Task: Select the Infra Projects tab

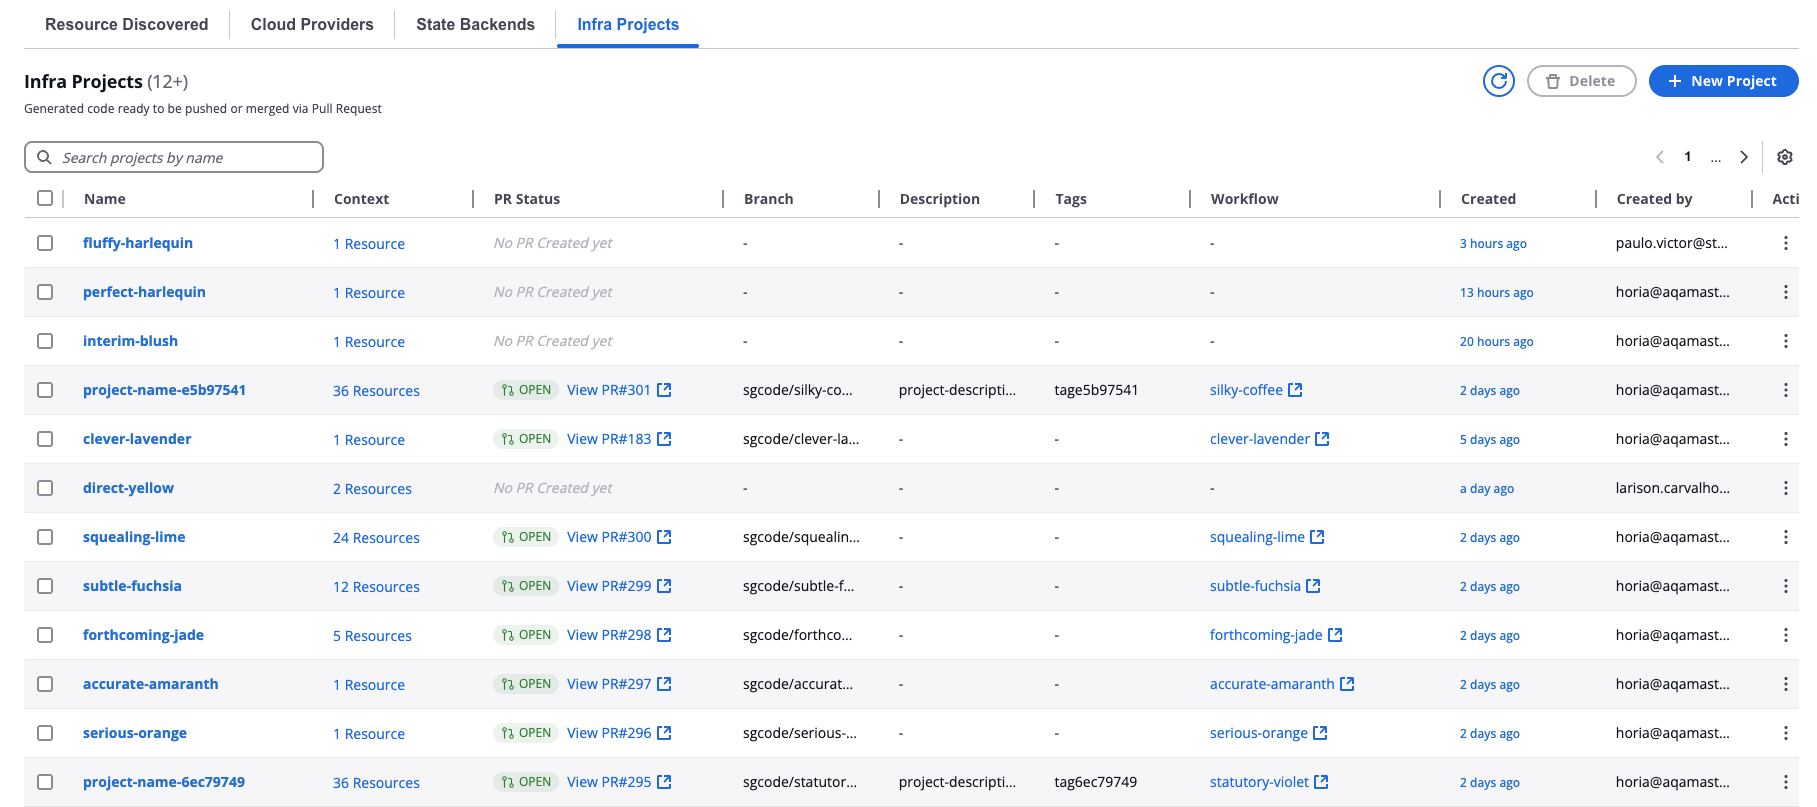Action: click(628, 24)
